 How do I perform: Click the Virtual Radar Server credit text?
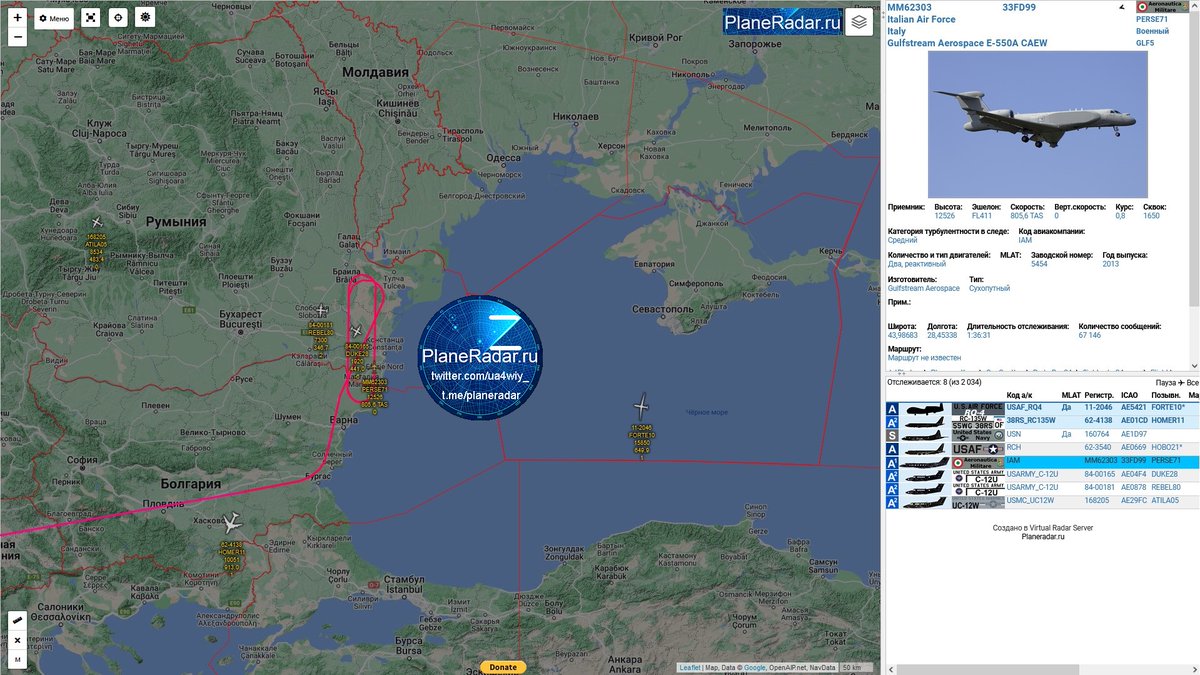[x=1043, y=527]
